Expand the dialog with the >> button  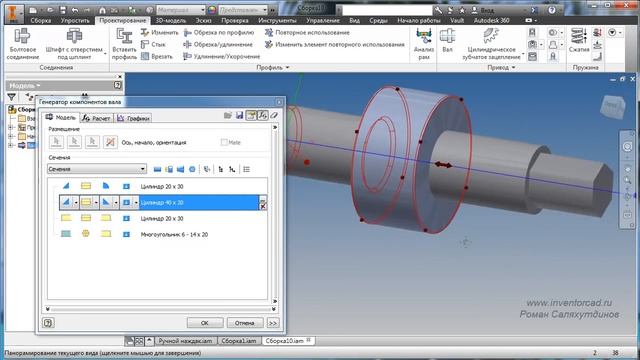pyautogui.click(x=273, y=323)
